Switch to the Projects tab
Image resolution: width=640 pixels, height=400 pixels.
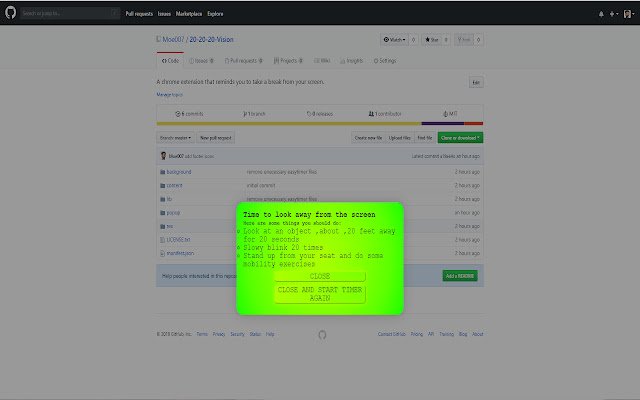tap(288, 61)
